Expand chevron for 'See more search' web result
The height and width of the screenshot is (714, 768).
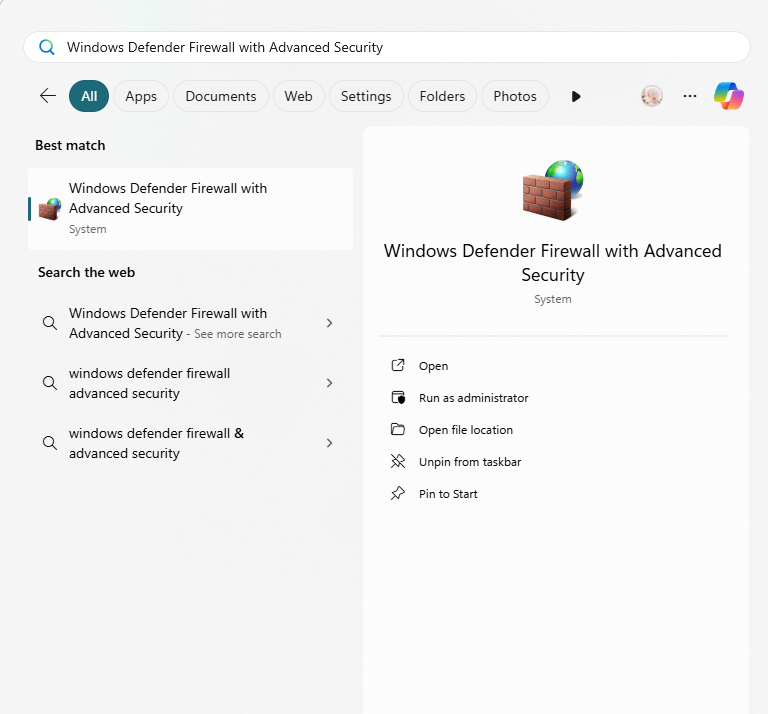click(x=330, y=323)
